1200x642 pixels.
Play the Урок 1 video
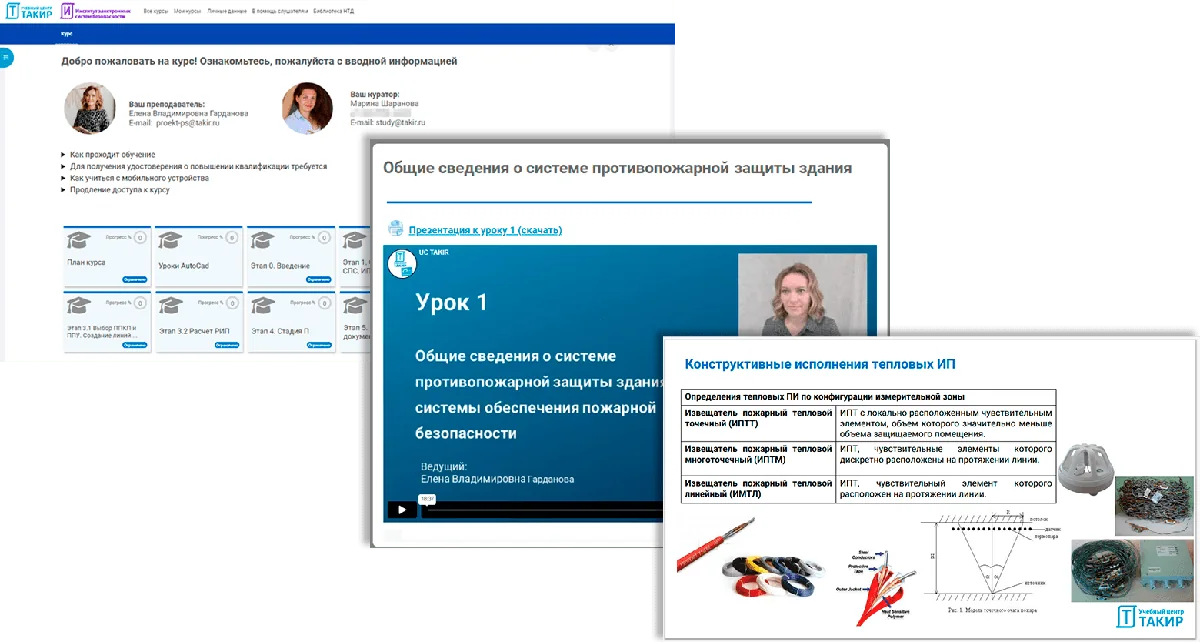coord(401,509)
